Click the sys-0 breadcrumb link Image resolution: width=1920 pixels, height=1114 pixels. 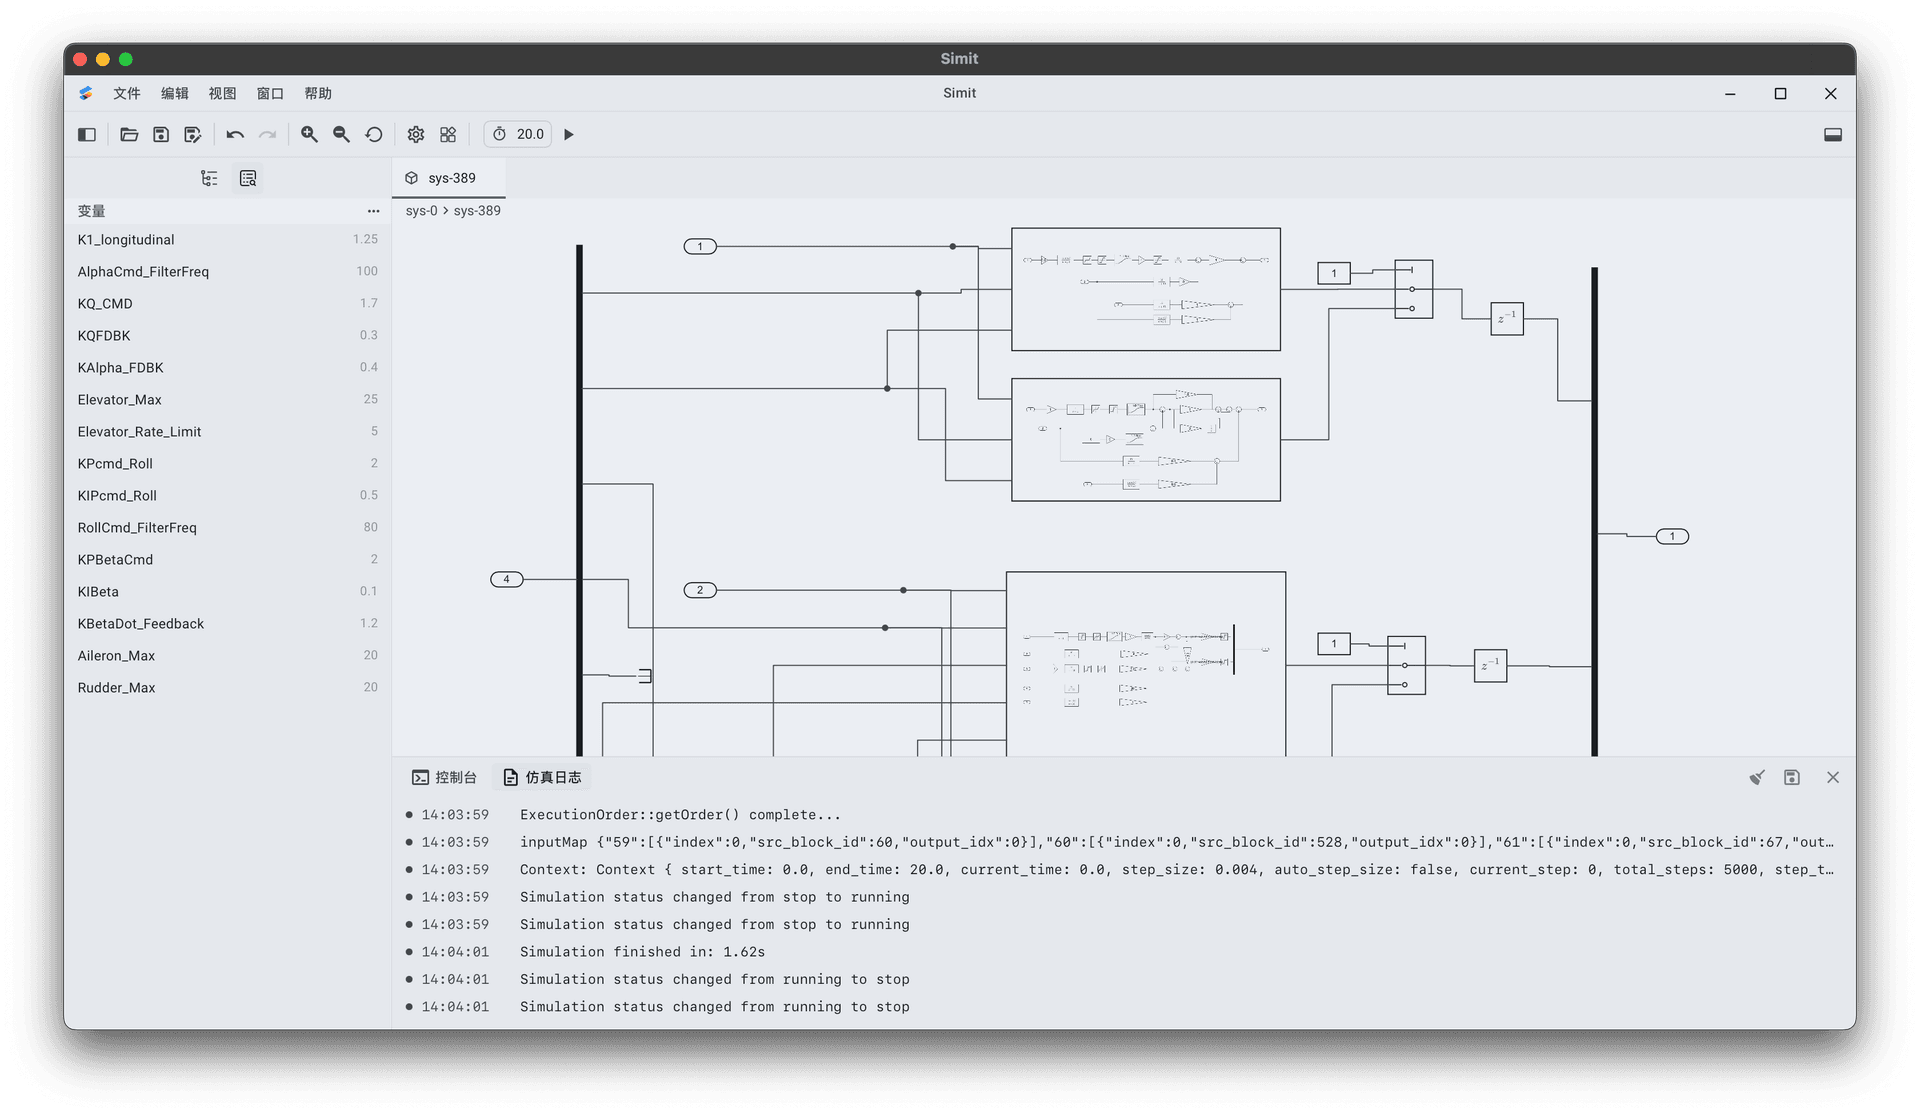pyautogui.click(x=421, y=211)
